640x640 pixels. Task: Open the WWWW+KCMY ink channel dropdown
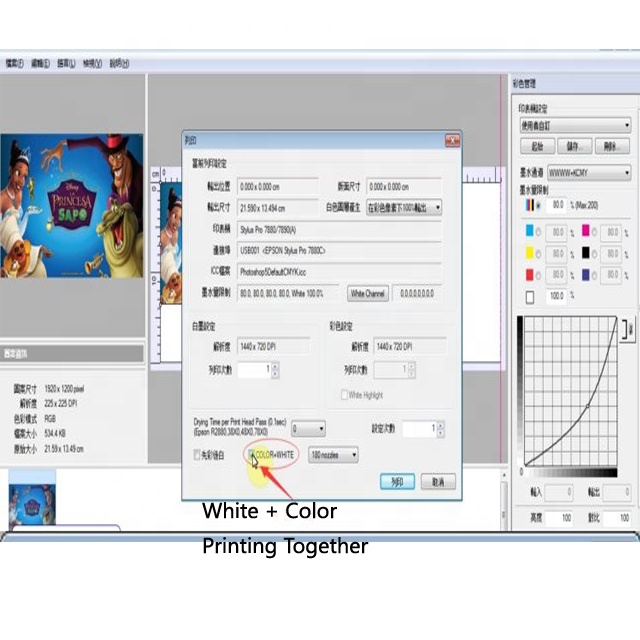589,173
